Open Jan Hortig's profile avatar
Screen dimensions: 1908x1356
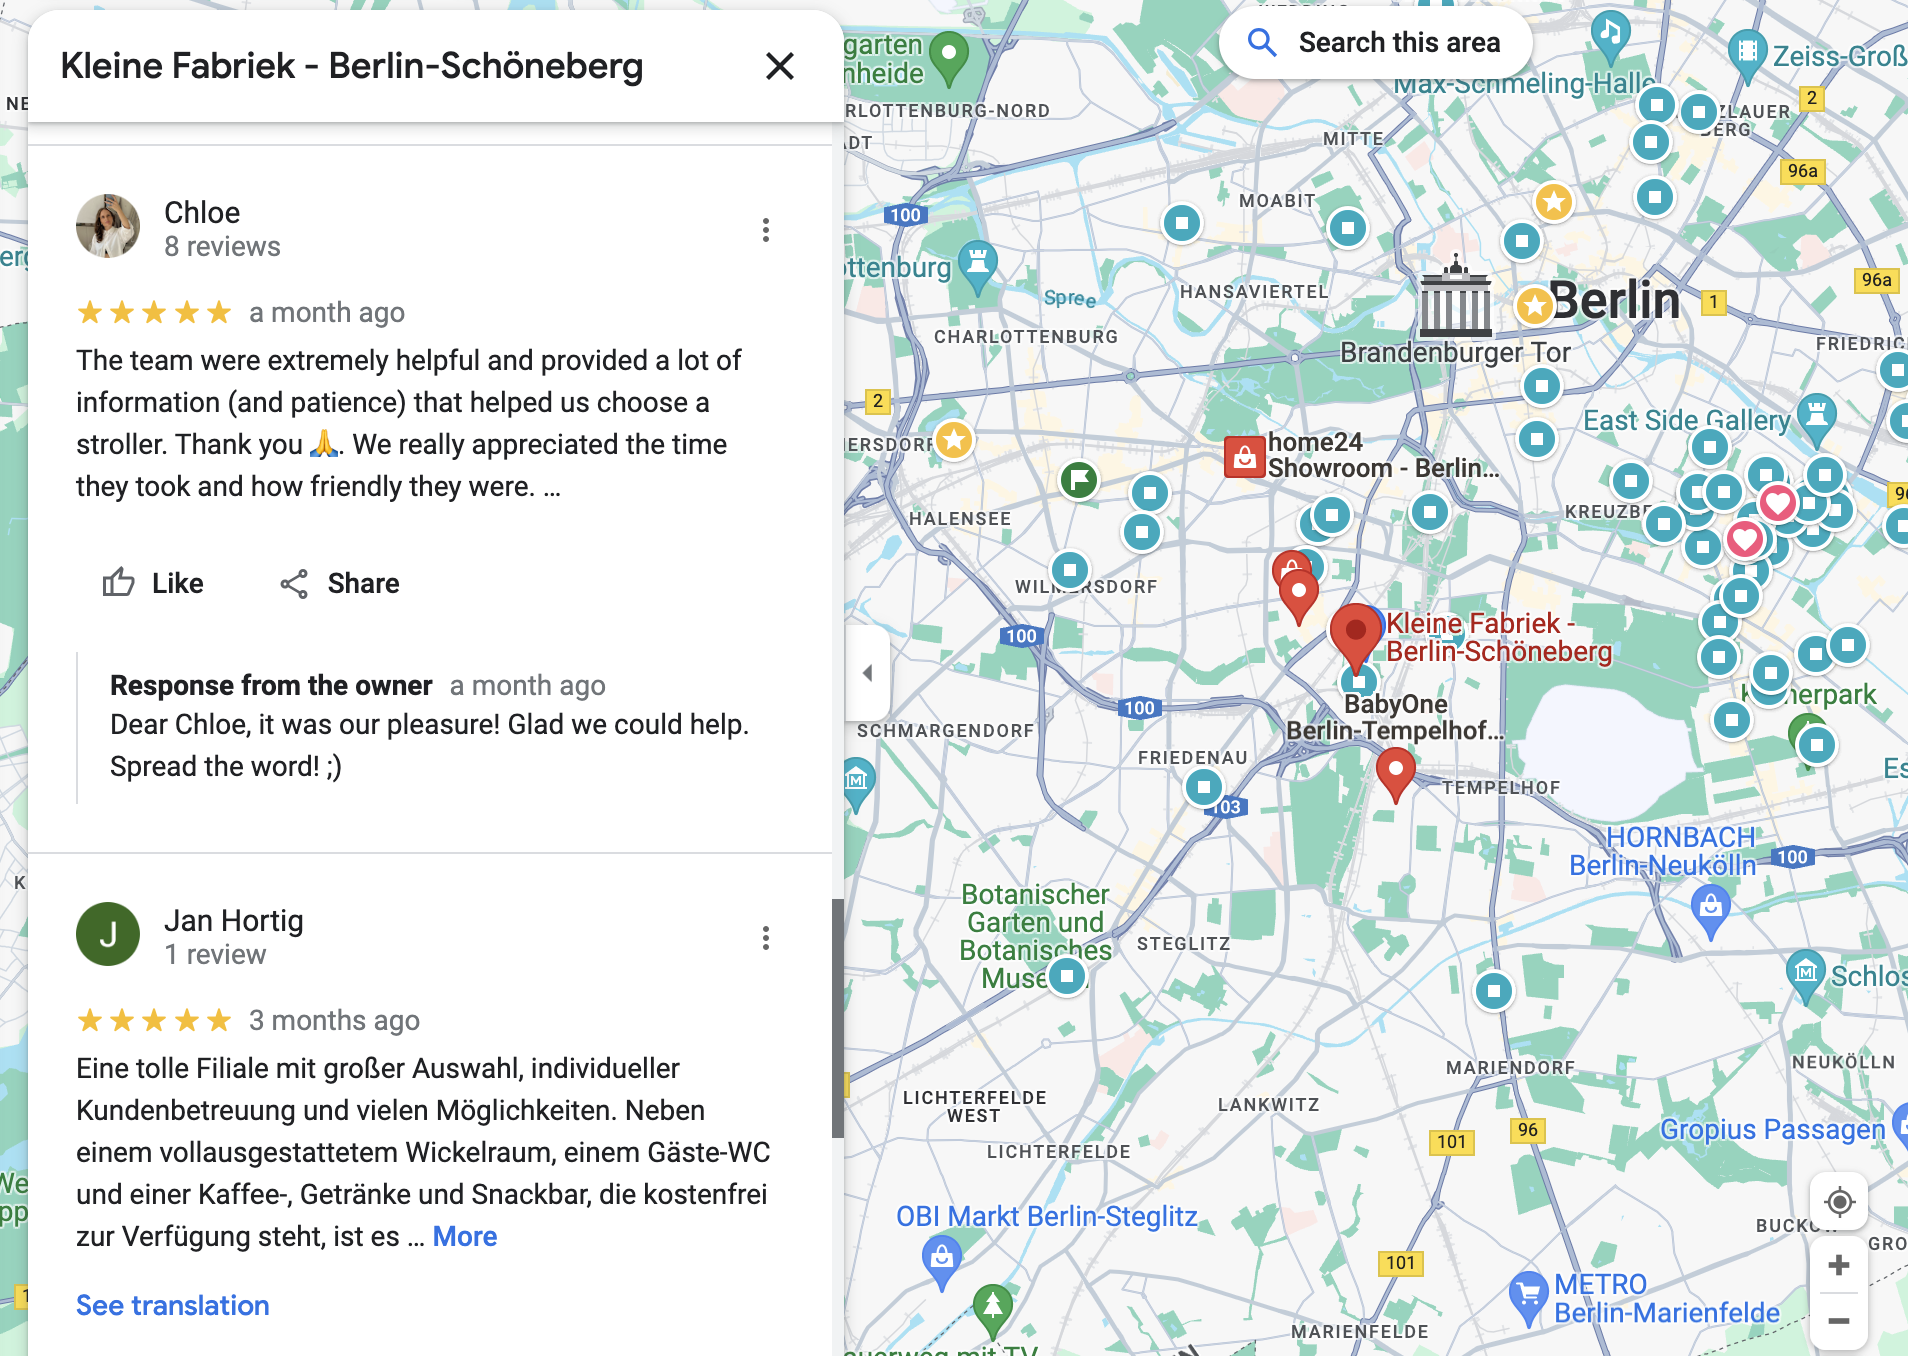[108, 934]
